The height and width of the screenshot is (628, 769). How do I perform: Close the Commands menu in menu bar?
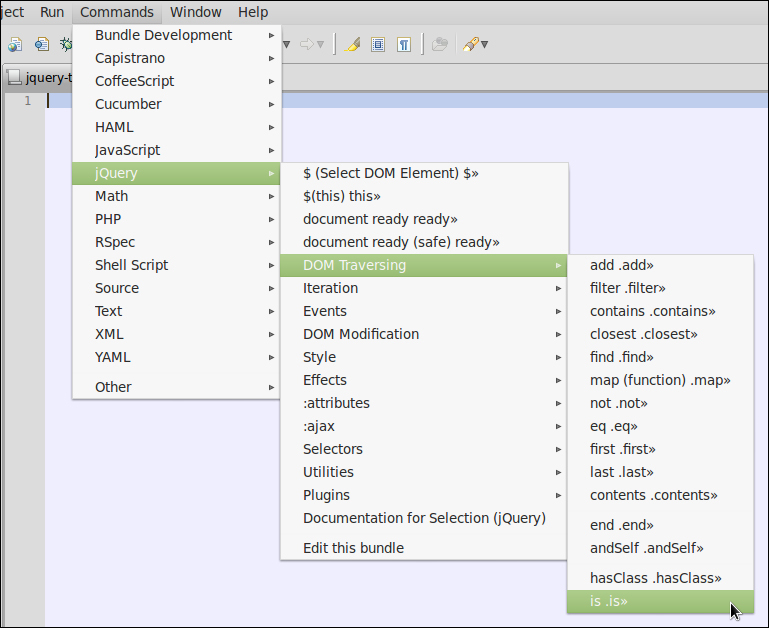coord(117,12)
